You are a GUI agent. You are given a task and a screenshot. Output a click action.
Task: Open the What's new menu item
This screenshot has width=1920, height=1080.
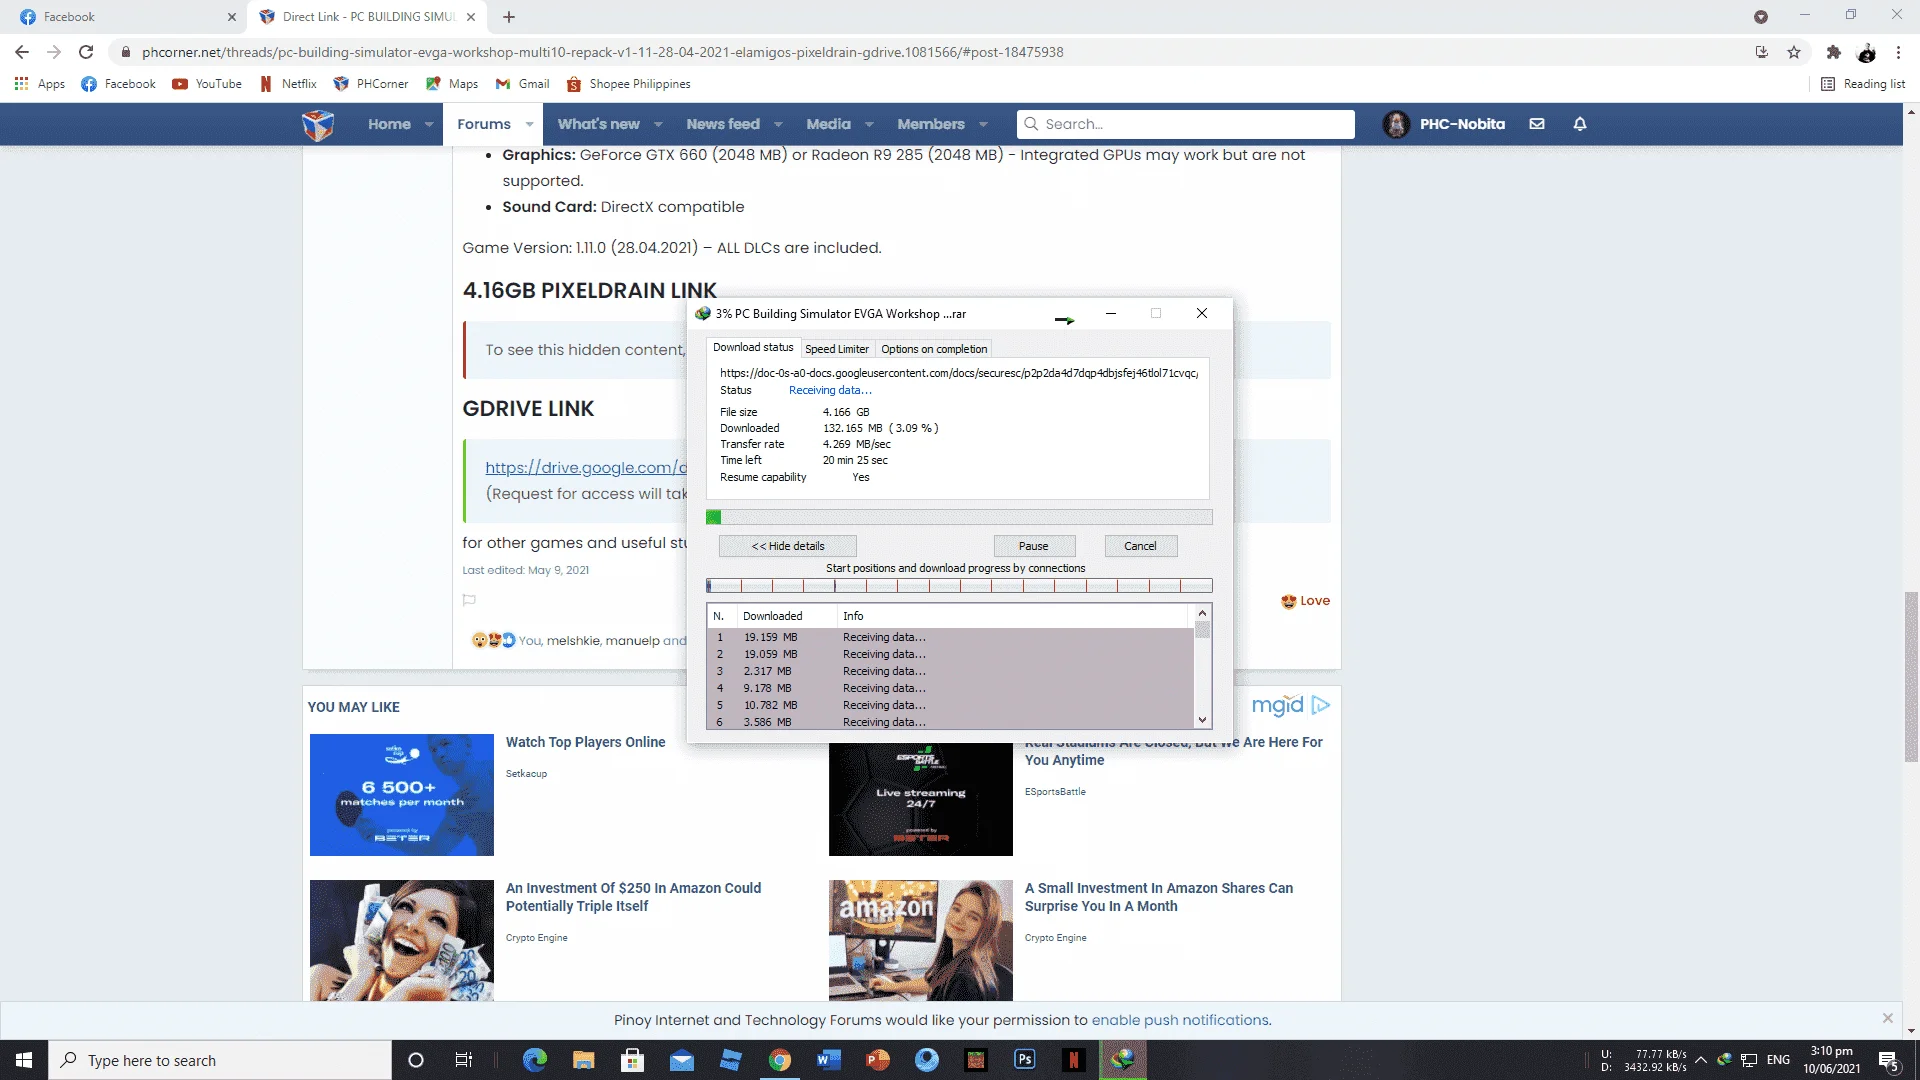[598, 124]
